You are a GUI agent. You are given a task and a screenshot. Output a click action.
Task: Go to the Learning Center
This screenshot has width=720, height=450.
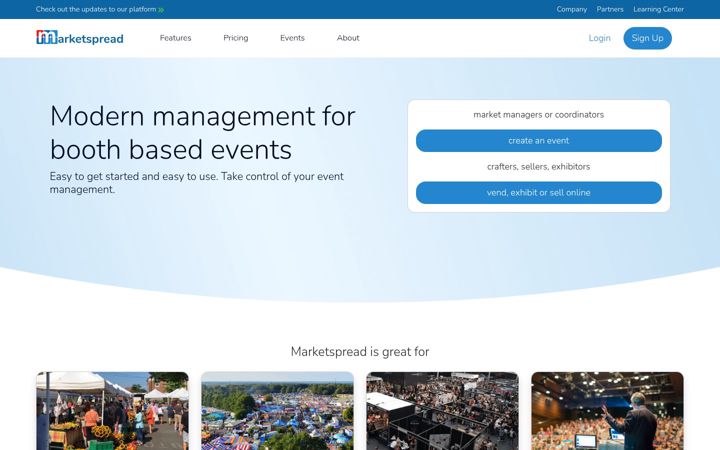click(658, 9)
